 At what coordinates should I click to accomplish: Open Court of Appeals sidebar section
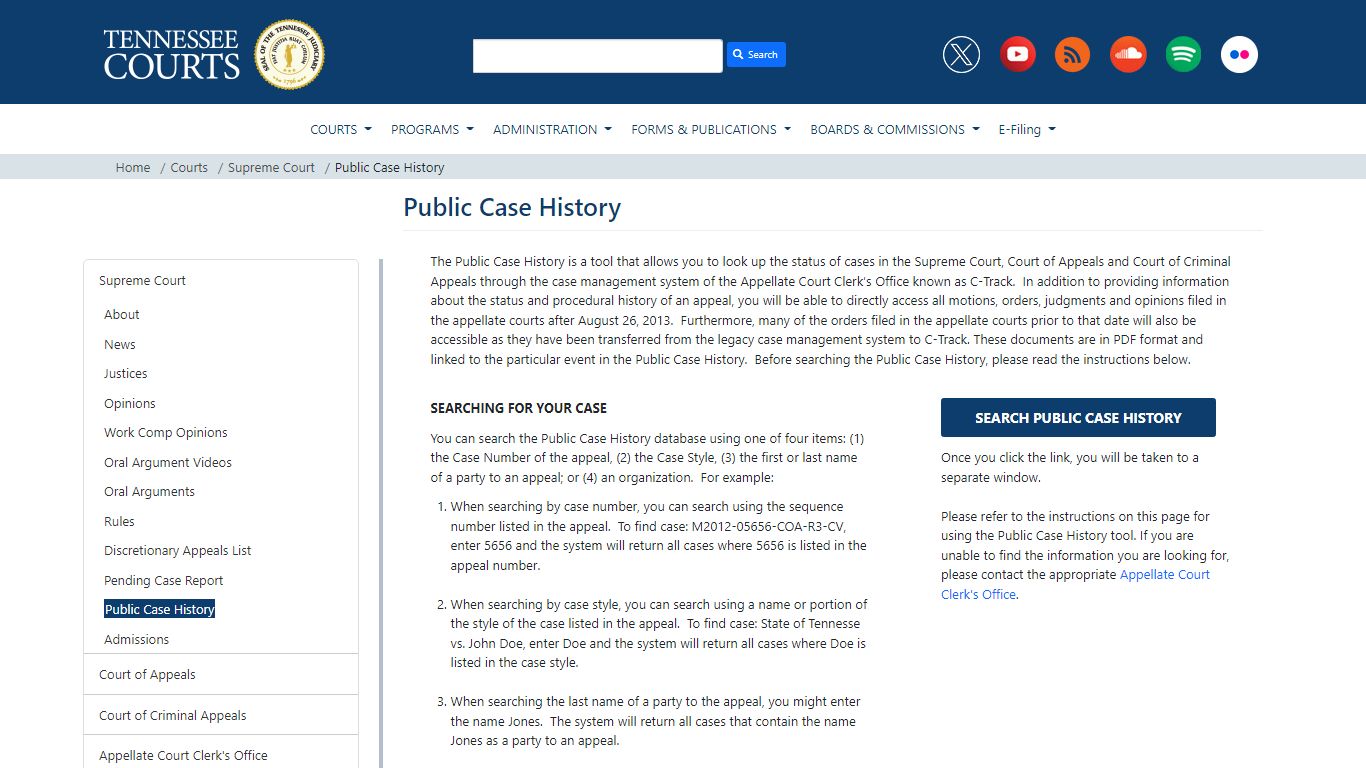[x=147, y=675]
